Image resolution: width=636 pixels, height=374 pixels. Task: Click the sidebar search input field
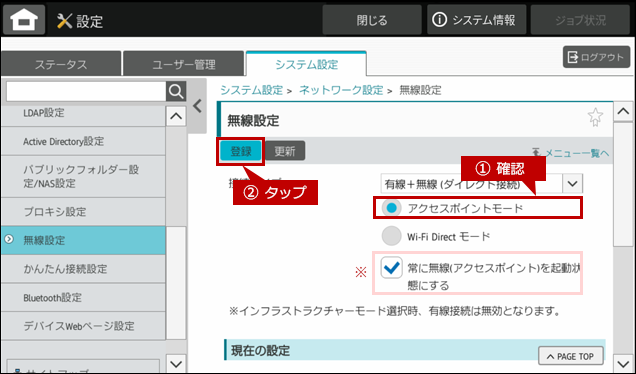point(86,92)
